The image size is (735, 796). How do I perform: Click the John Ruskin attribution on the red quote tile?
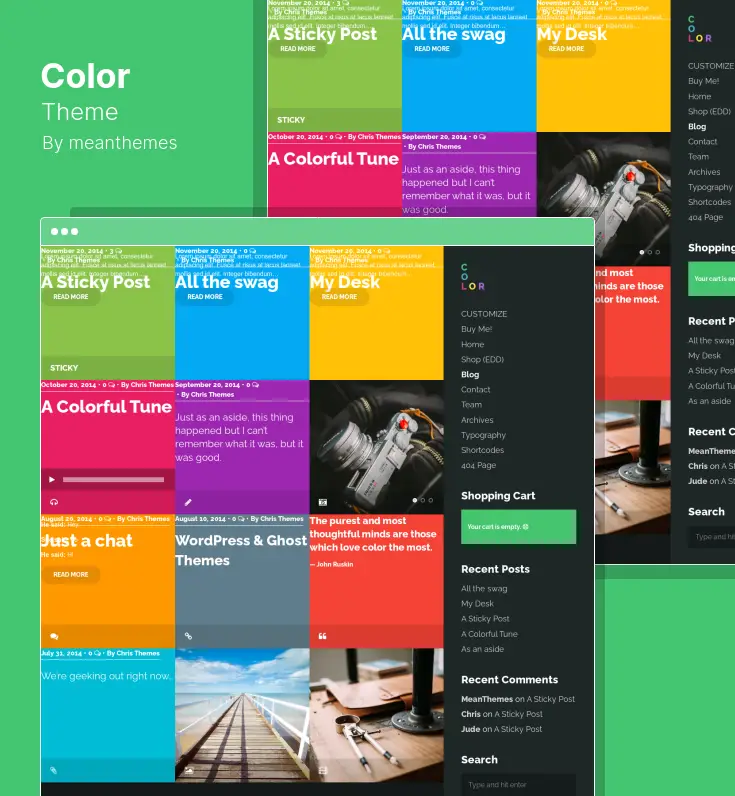pyautogui.click(x=331, y=565)
